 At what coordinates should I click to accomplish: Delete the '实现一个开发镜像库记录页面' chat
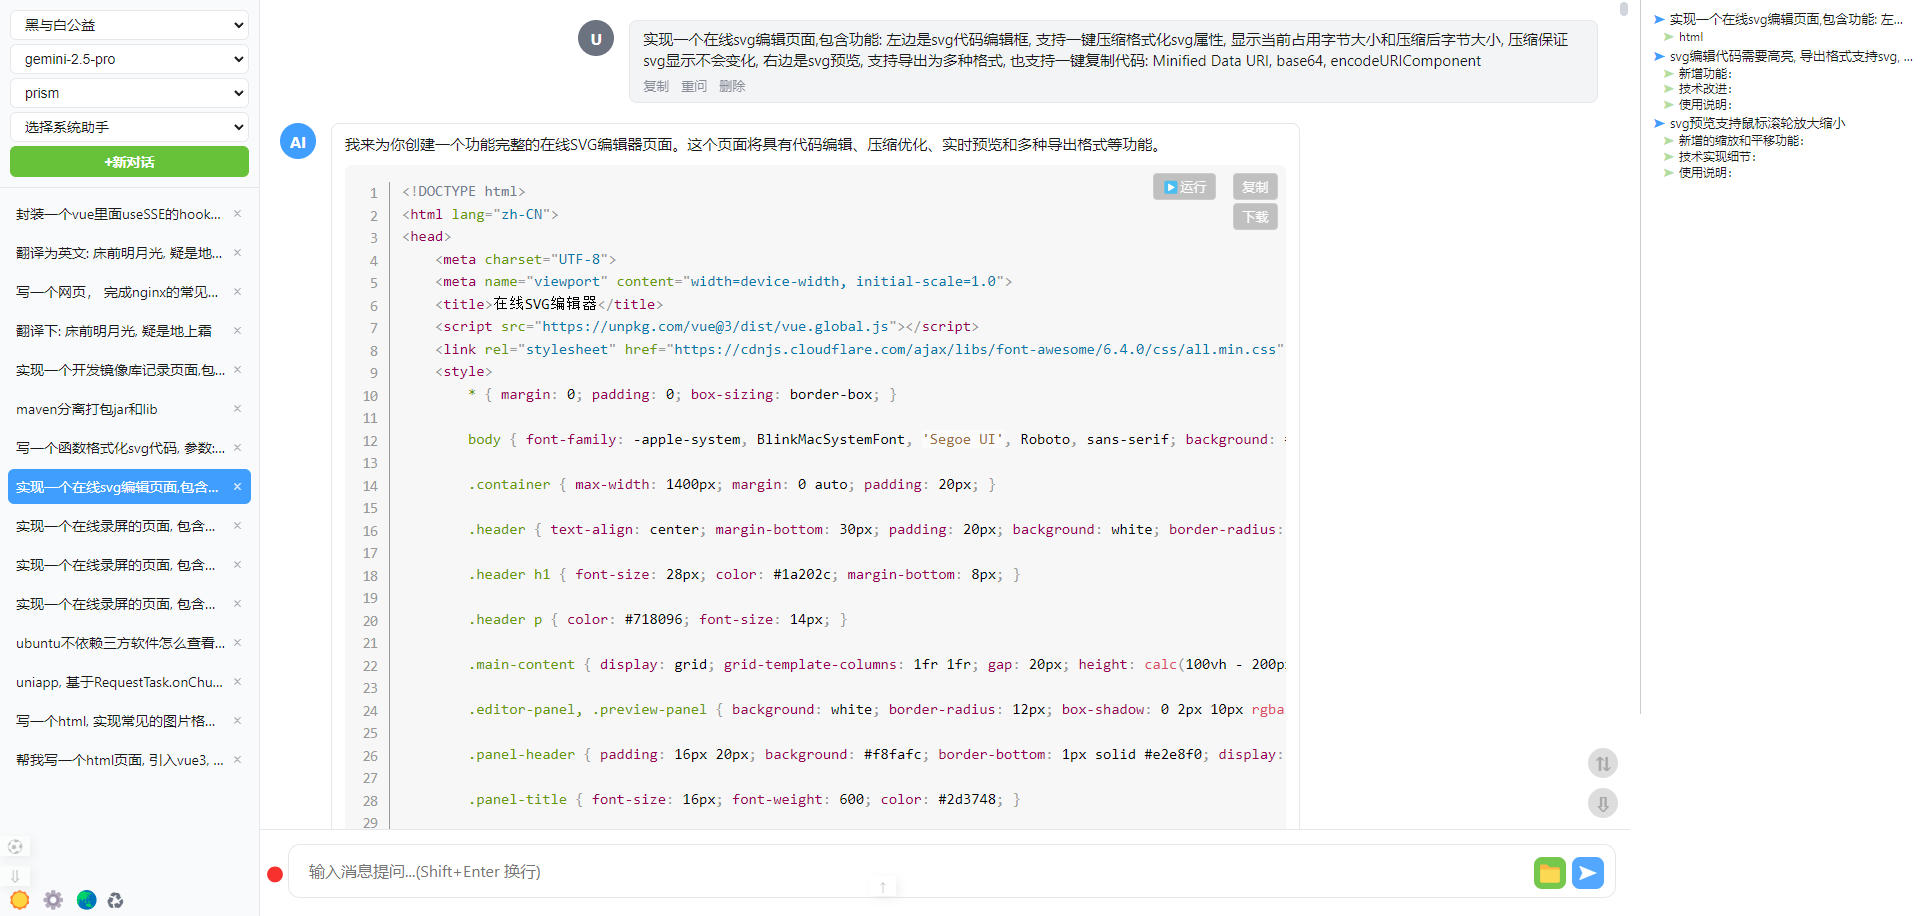[237, 370]
